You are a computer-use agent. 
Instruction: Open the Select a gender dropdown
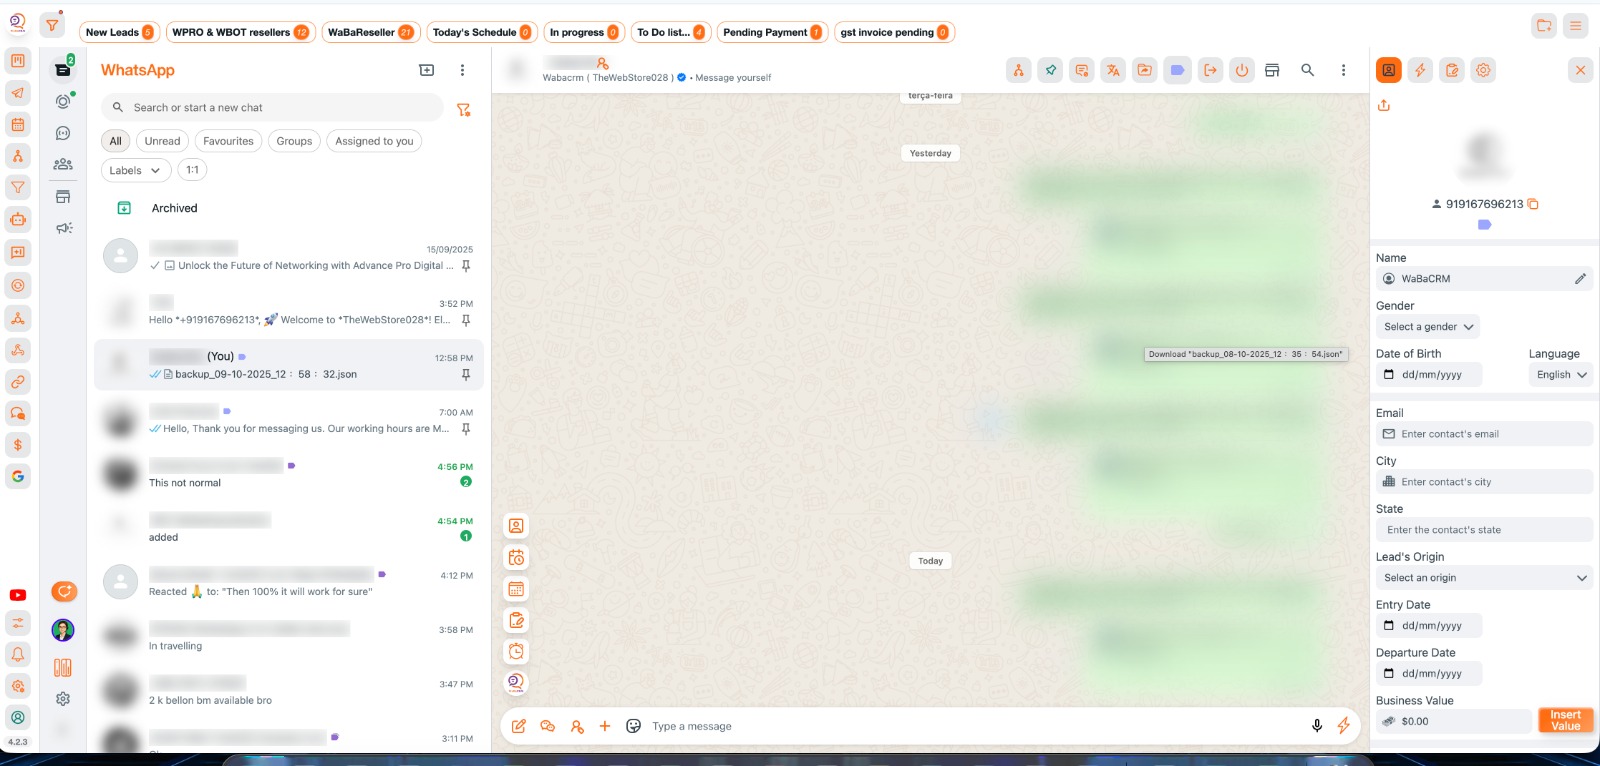tap(1427, 327)
